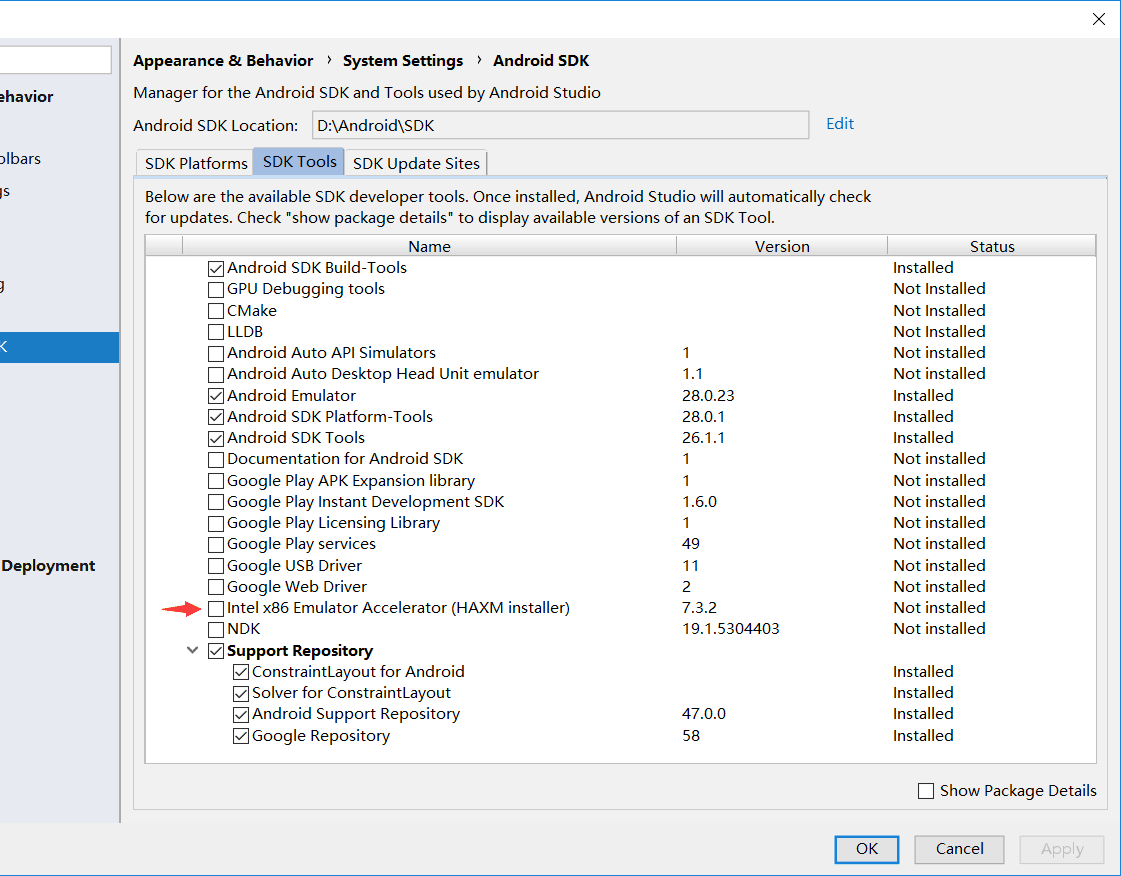Screen dimensions: 1121x876
Task: Click NDK version 19.1.5304403
Action: tap(731, 629)
